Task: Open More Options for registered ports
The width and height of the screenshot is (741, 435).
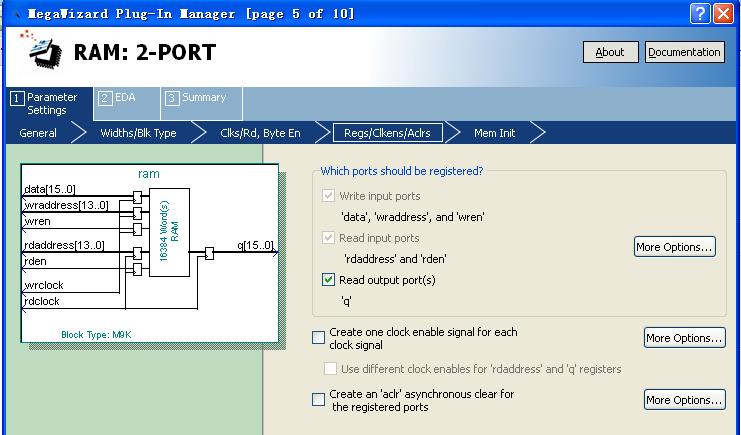Action: [x=674, y=247]
